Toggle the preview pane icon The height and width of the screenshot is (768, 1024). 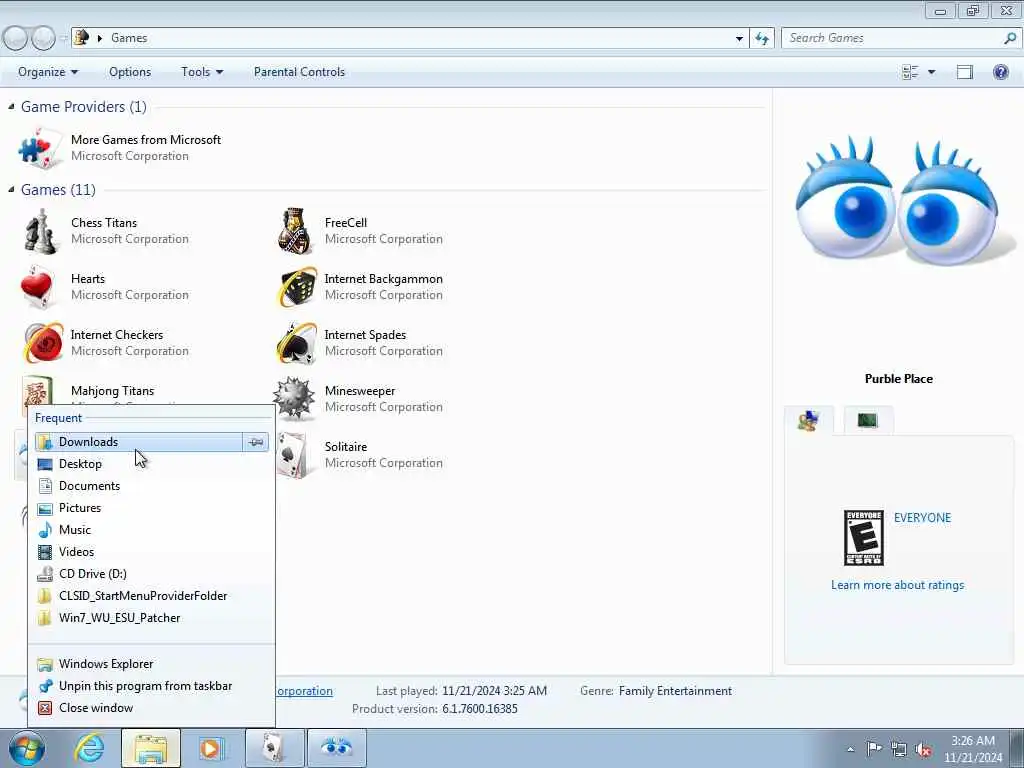[x=965, y=72]
